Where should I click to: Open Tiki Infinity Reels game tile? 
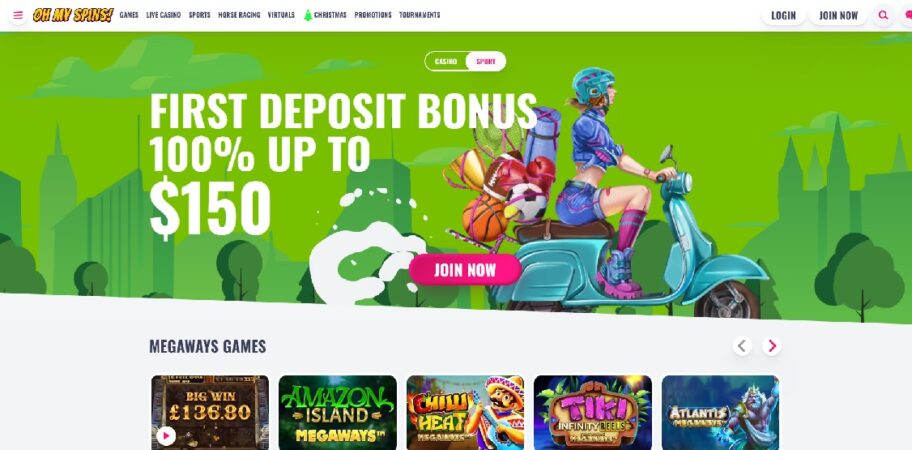[x=593, y=412]
